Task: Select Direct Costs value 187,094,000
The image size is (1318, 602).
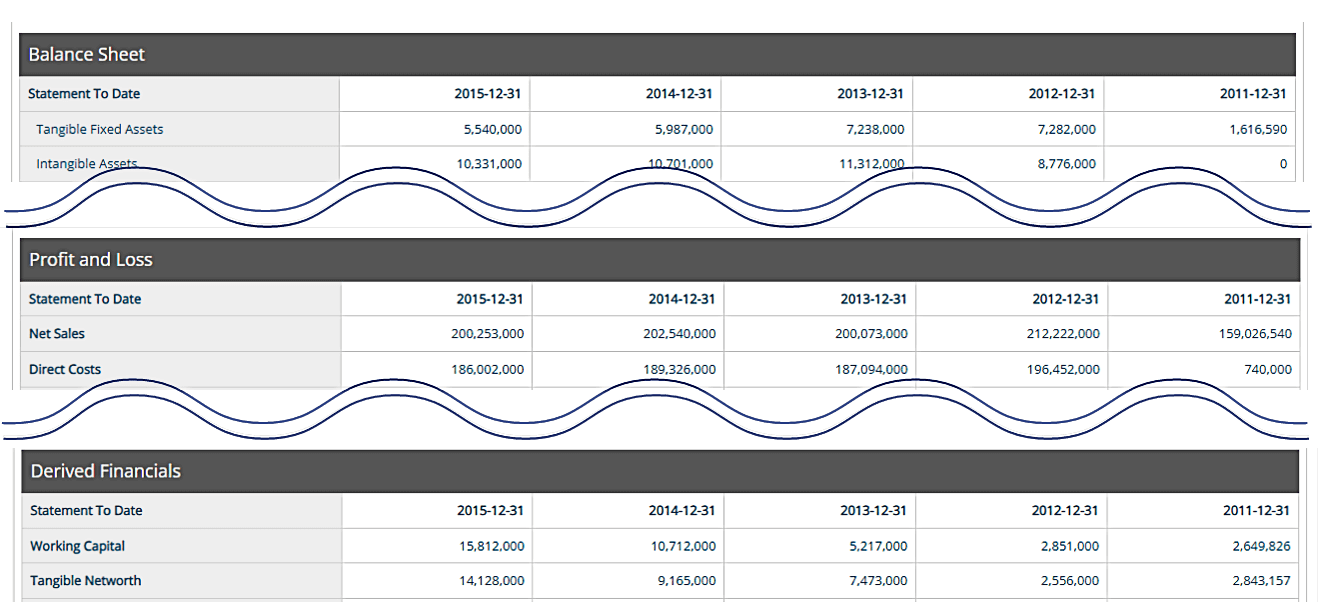Action: pos(871,370)
